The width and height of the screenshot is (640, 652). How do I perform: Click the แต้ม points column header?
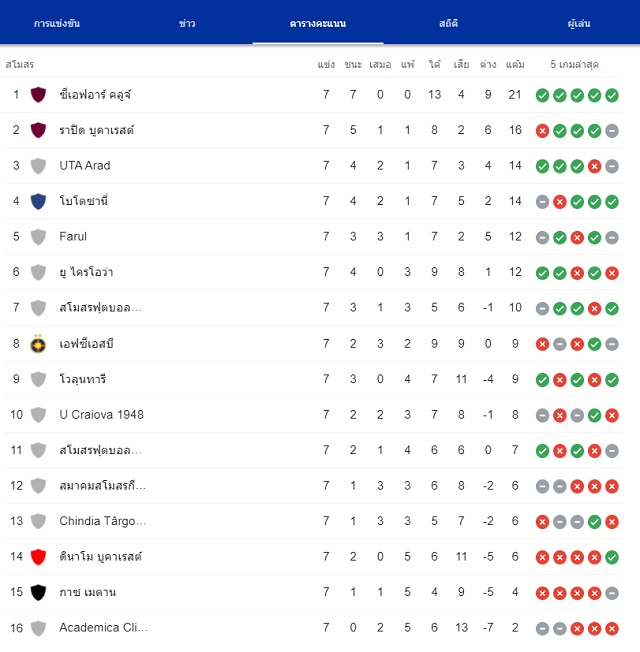point(515,64)
